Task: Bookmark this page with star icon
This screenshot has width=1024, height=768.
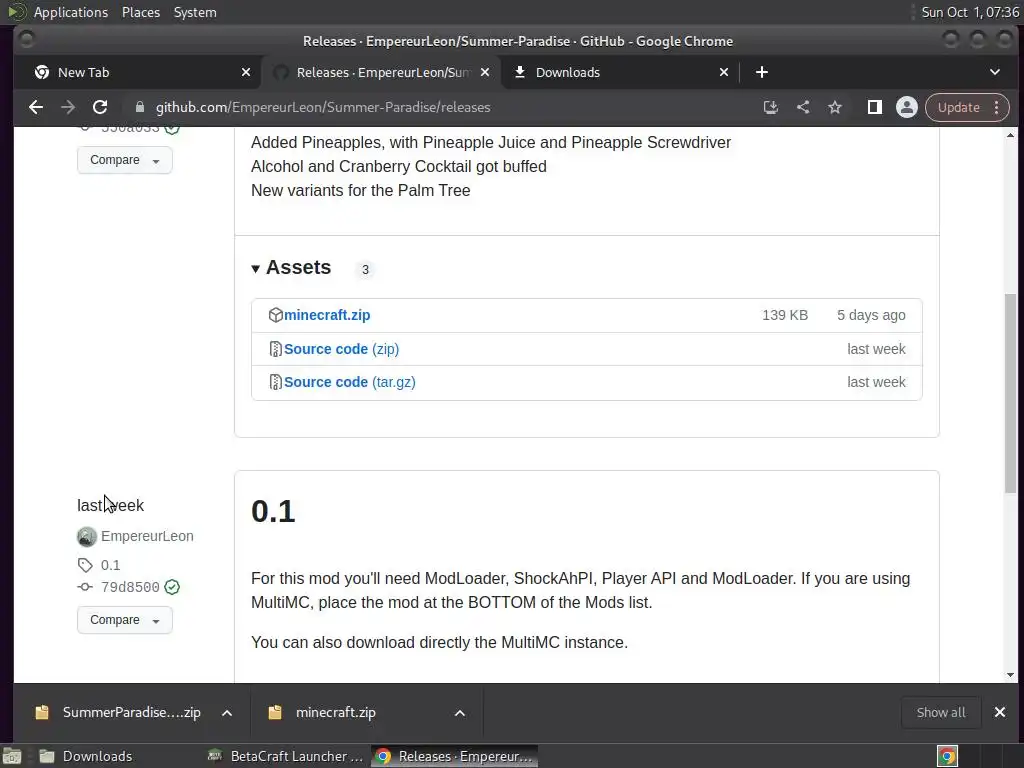Action: 835,107
